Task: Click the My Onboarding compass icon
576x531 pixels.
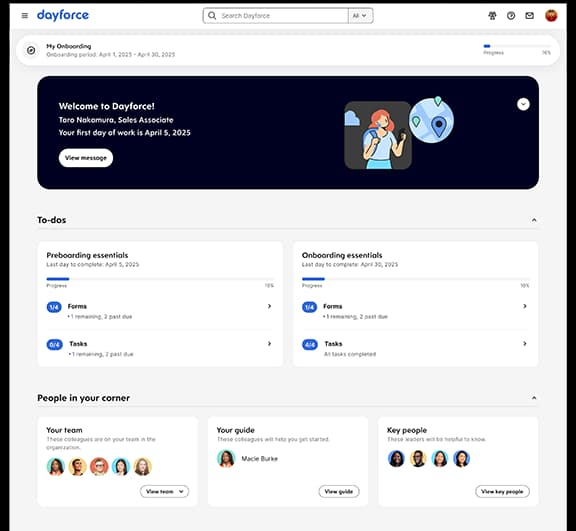Action: coord(31,50)
